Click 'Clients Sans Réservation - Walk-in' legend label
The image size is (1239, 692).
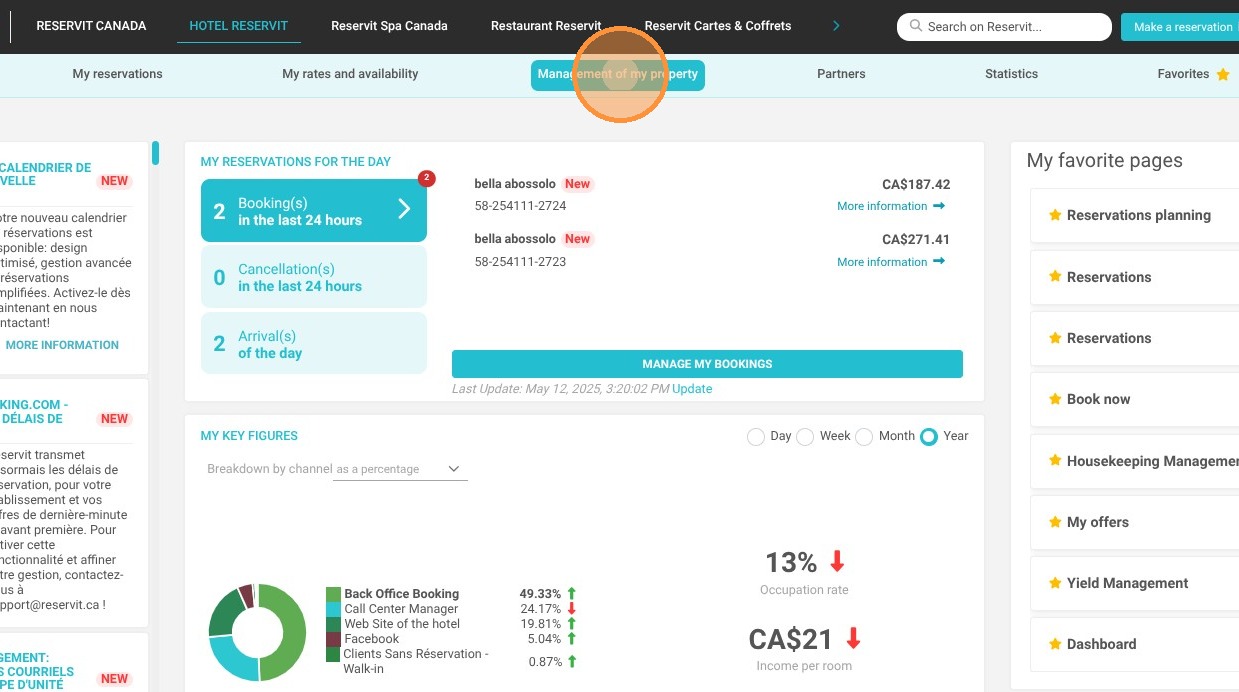point(416,661)
